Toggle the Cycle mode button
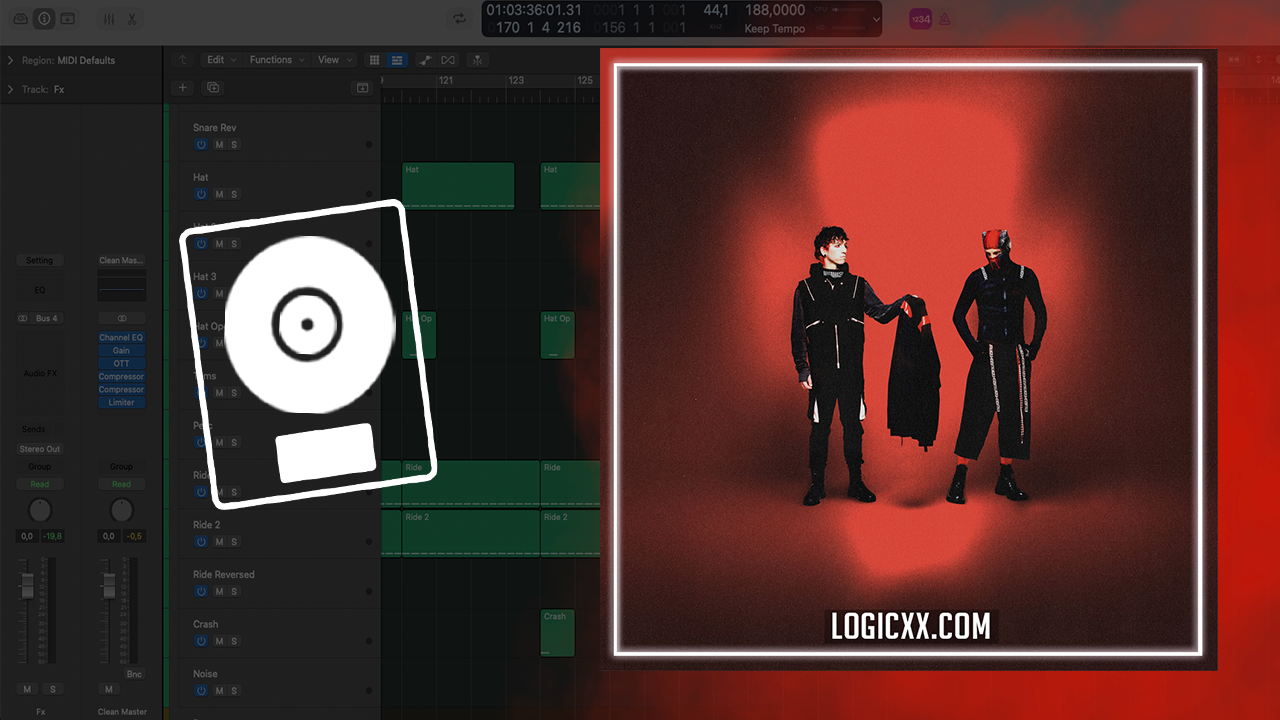The image size is (1280, 720). click(459, 19)
